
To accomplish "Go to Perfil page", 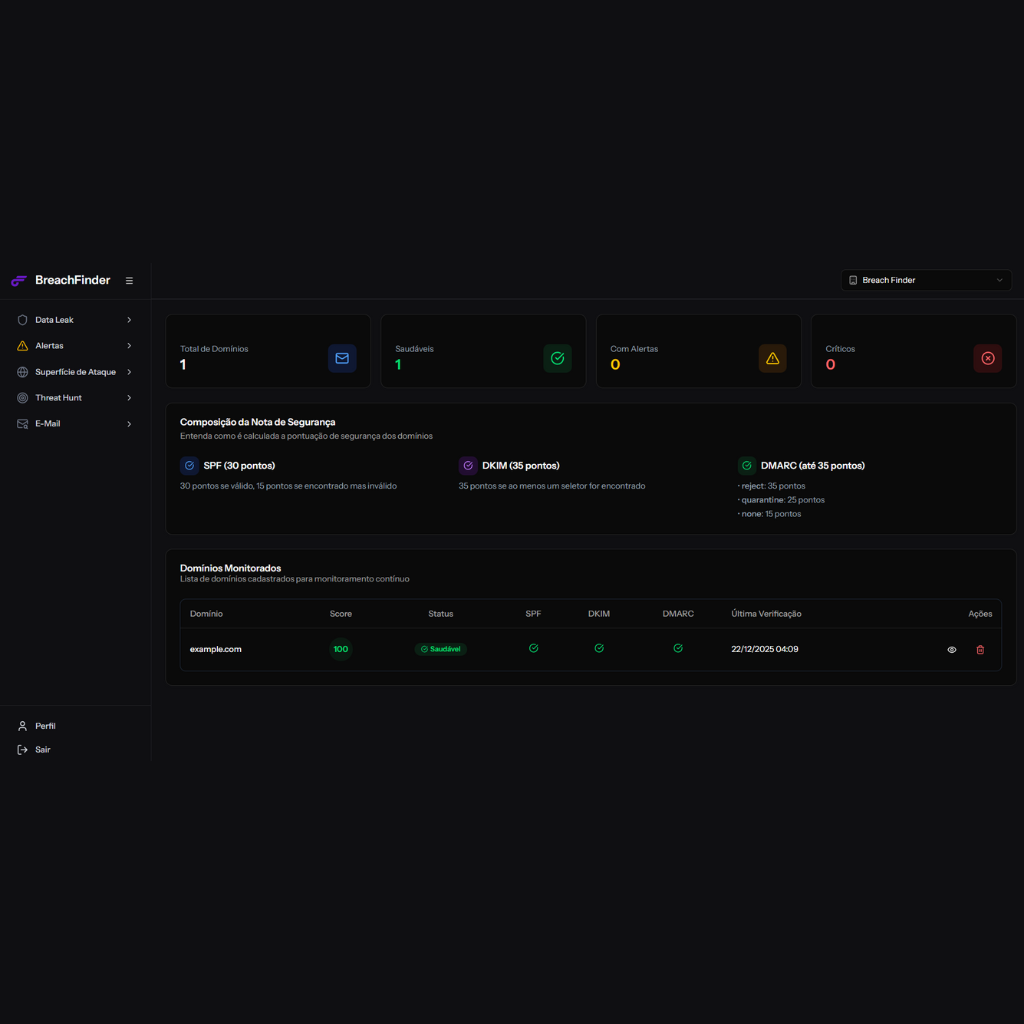I will pos(45,726).
